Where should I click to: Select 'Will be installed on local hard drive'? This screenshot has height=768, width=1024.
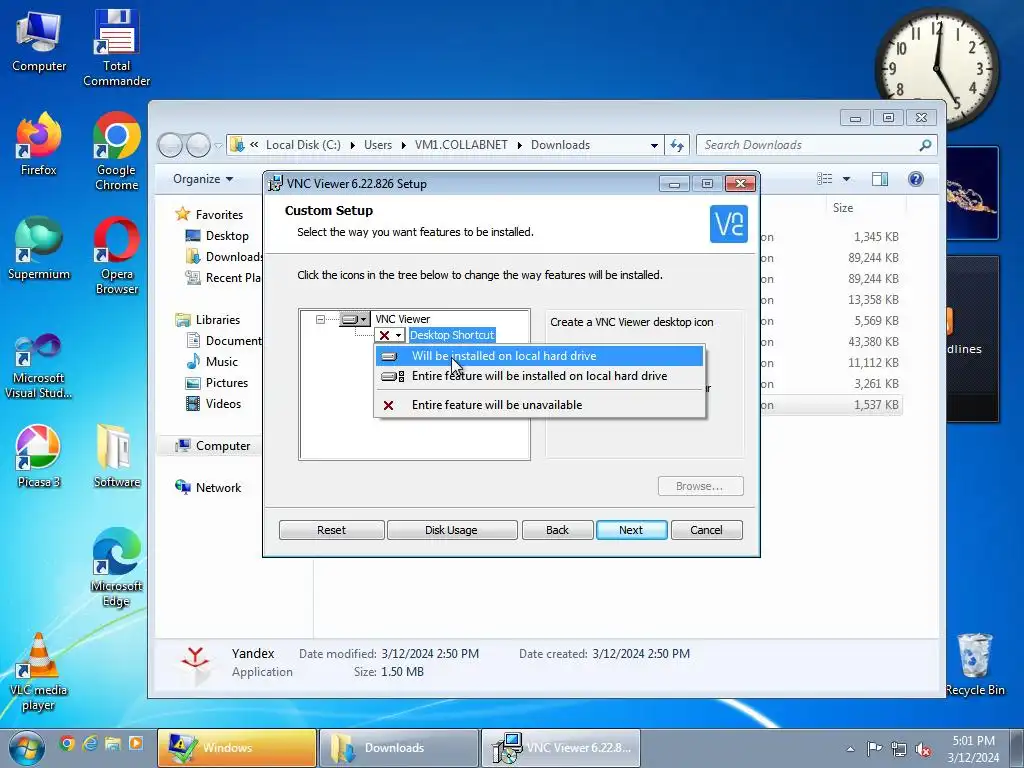[539, 356]
